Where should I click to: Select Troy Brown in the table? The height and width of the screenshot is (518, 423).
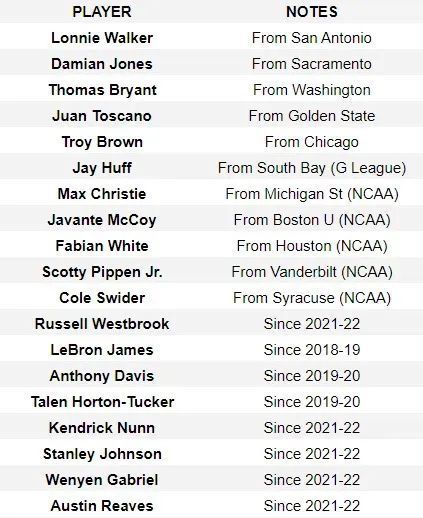tap(102, 142)
